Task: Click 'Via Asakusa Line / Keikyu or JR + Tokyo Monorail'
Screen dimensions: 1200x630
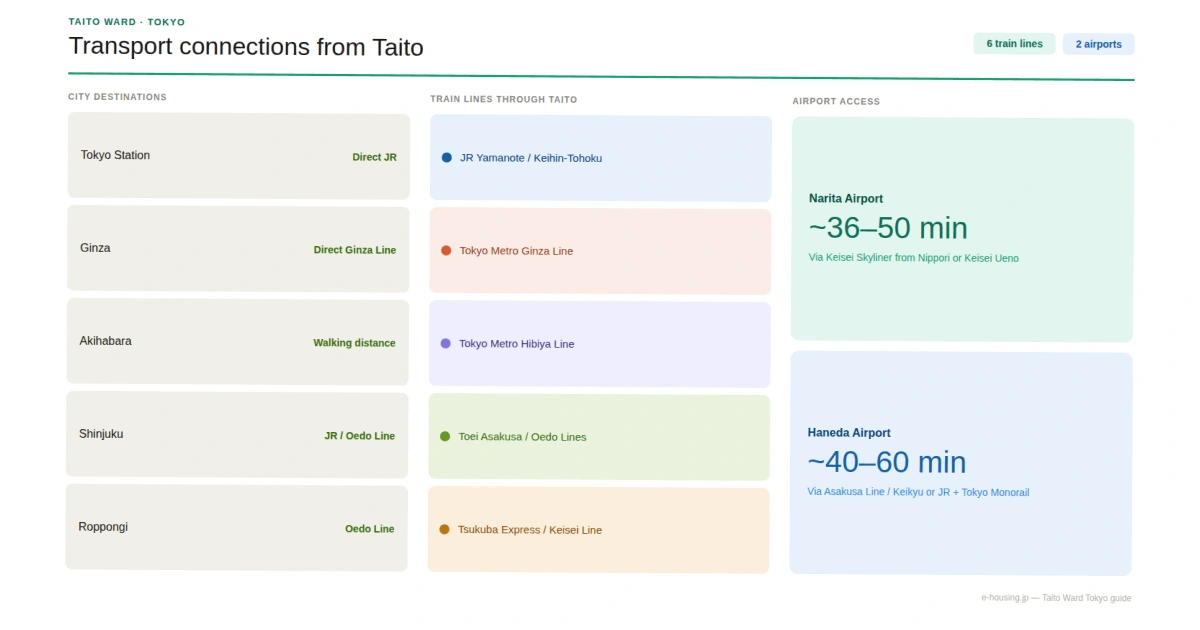Action: click(918, 492)
